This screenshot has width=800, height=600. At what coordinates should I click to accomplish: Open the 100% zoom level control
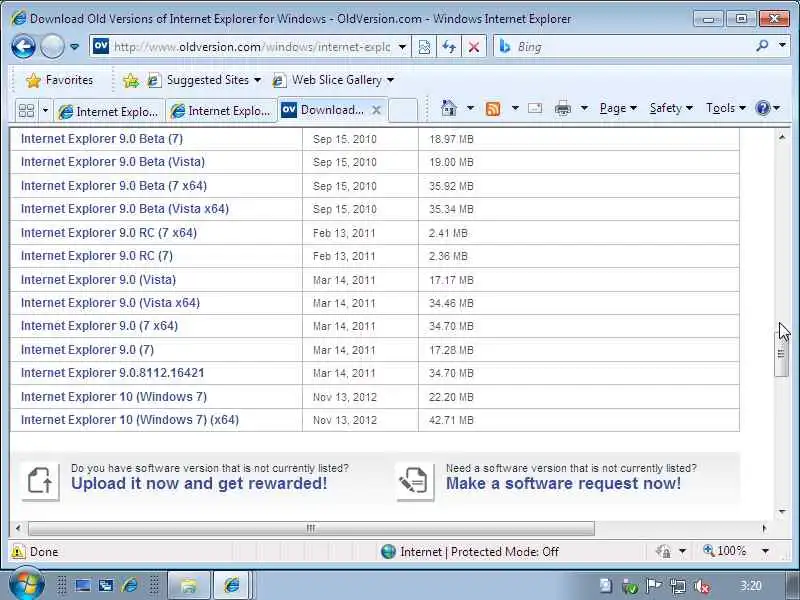click(736, 551)
